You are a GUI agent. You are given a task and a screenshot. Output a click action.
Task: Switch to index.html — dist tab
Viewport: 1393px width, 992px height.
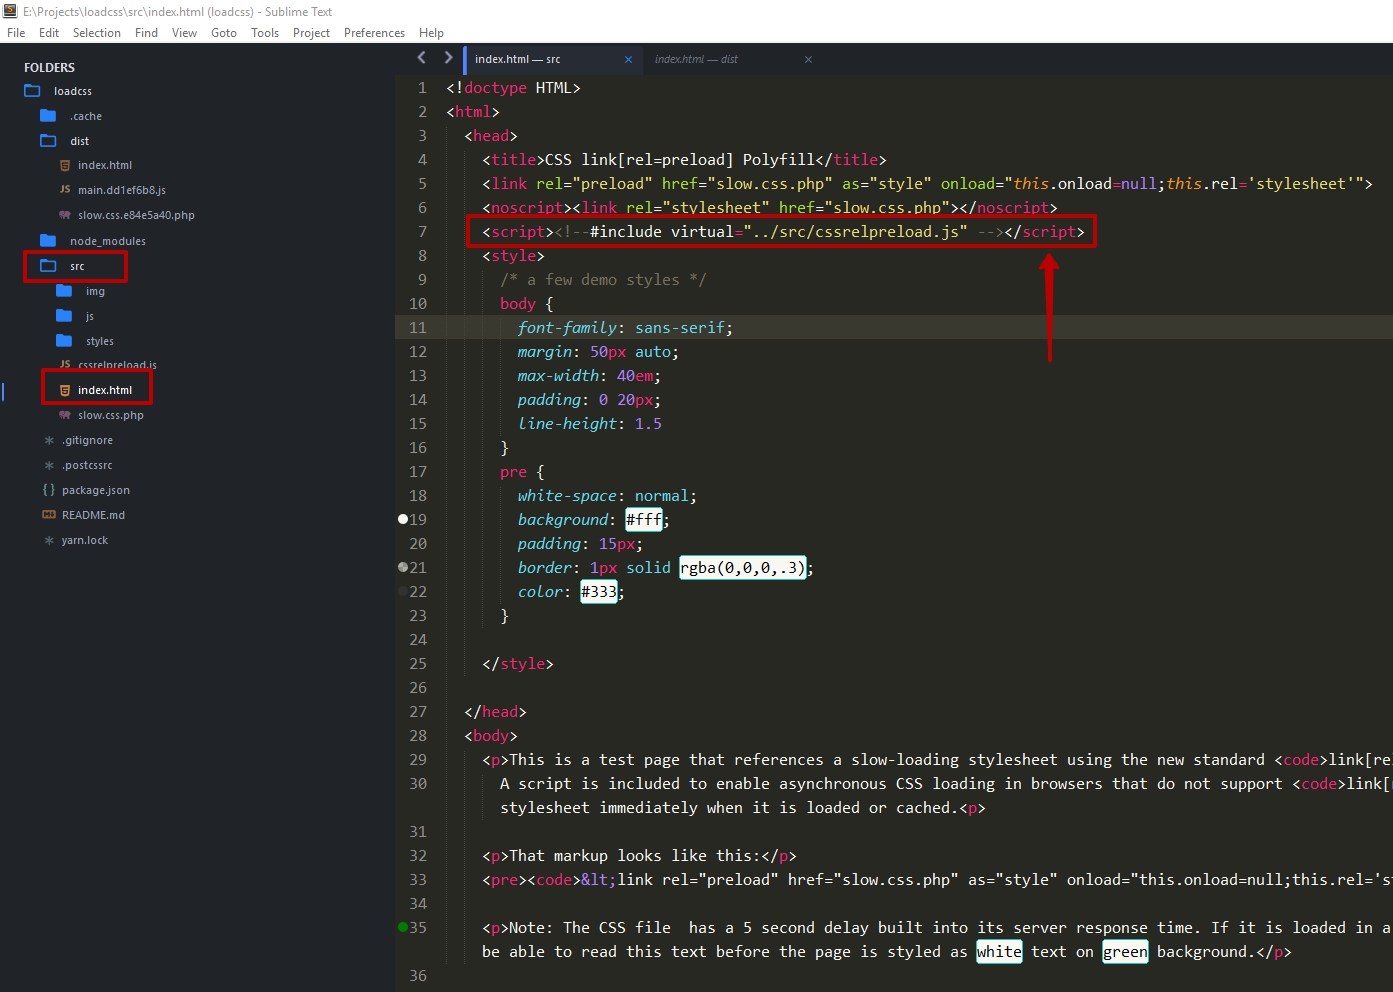pos(696,59)
